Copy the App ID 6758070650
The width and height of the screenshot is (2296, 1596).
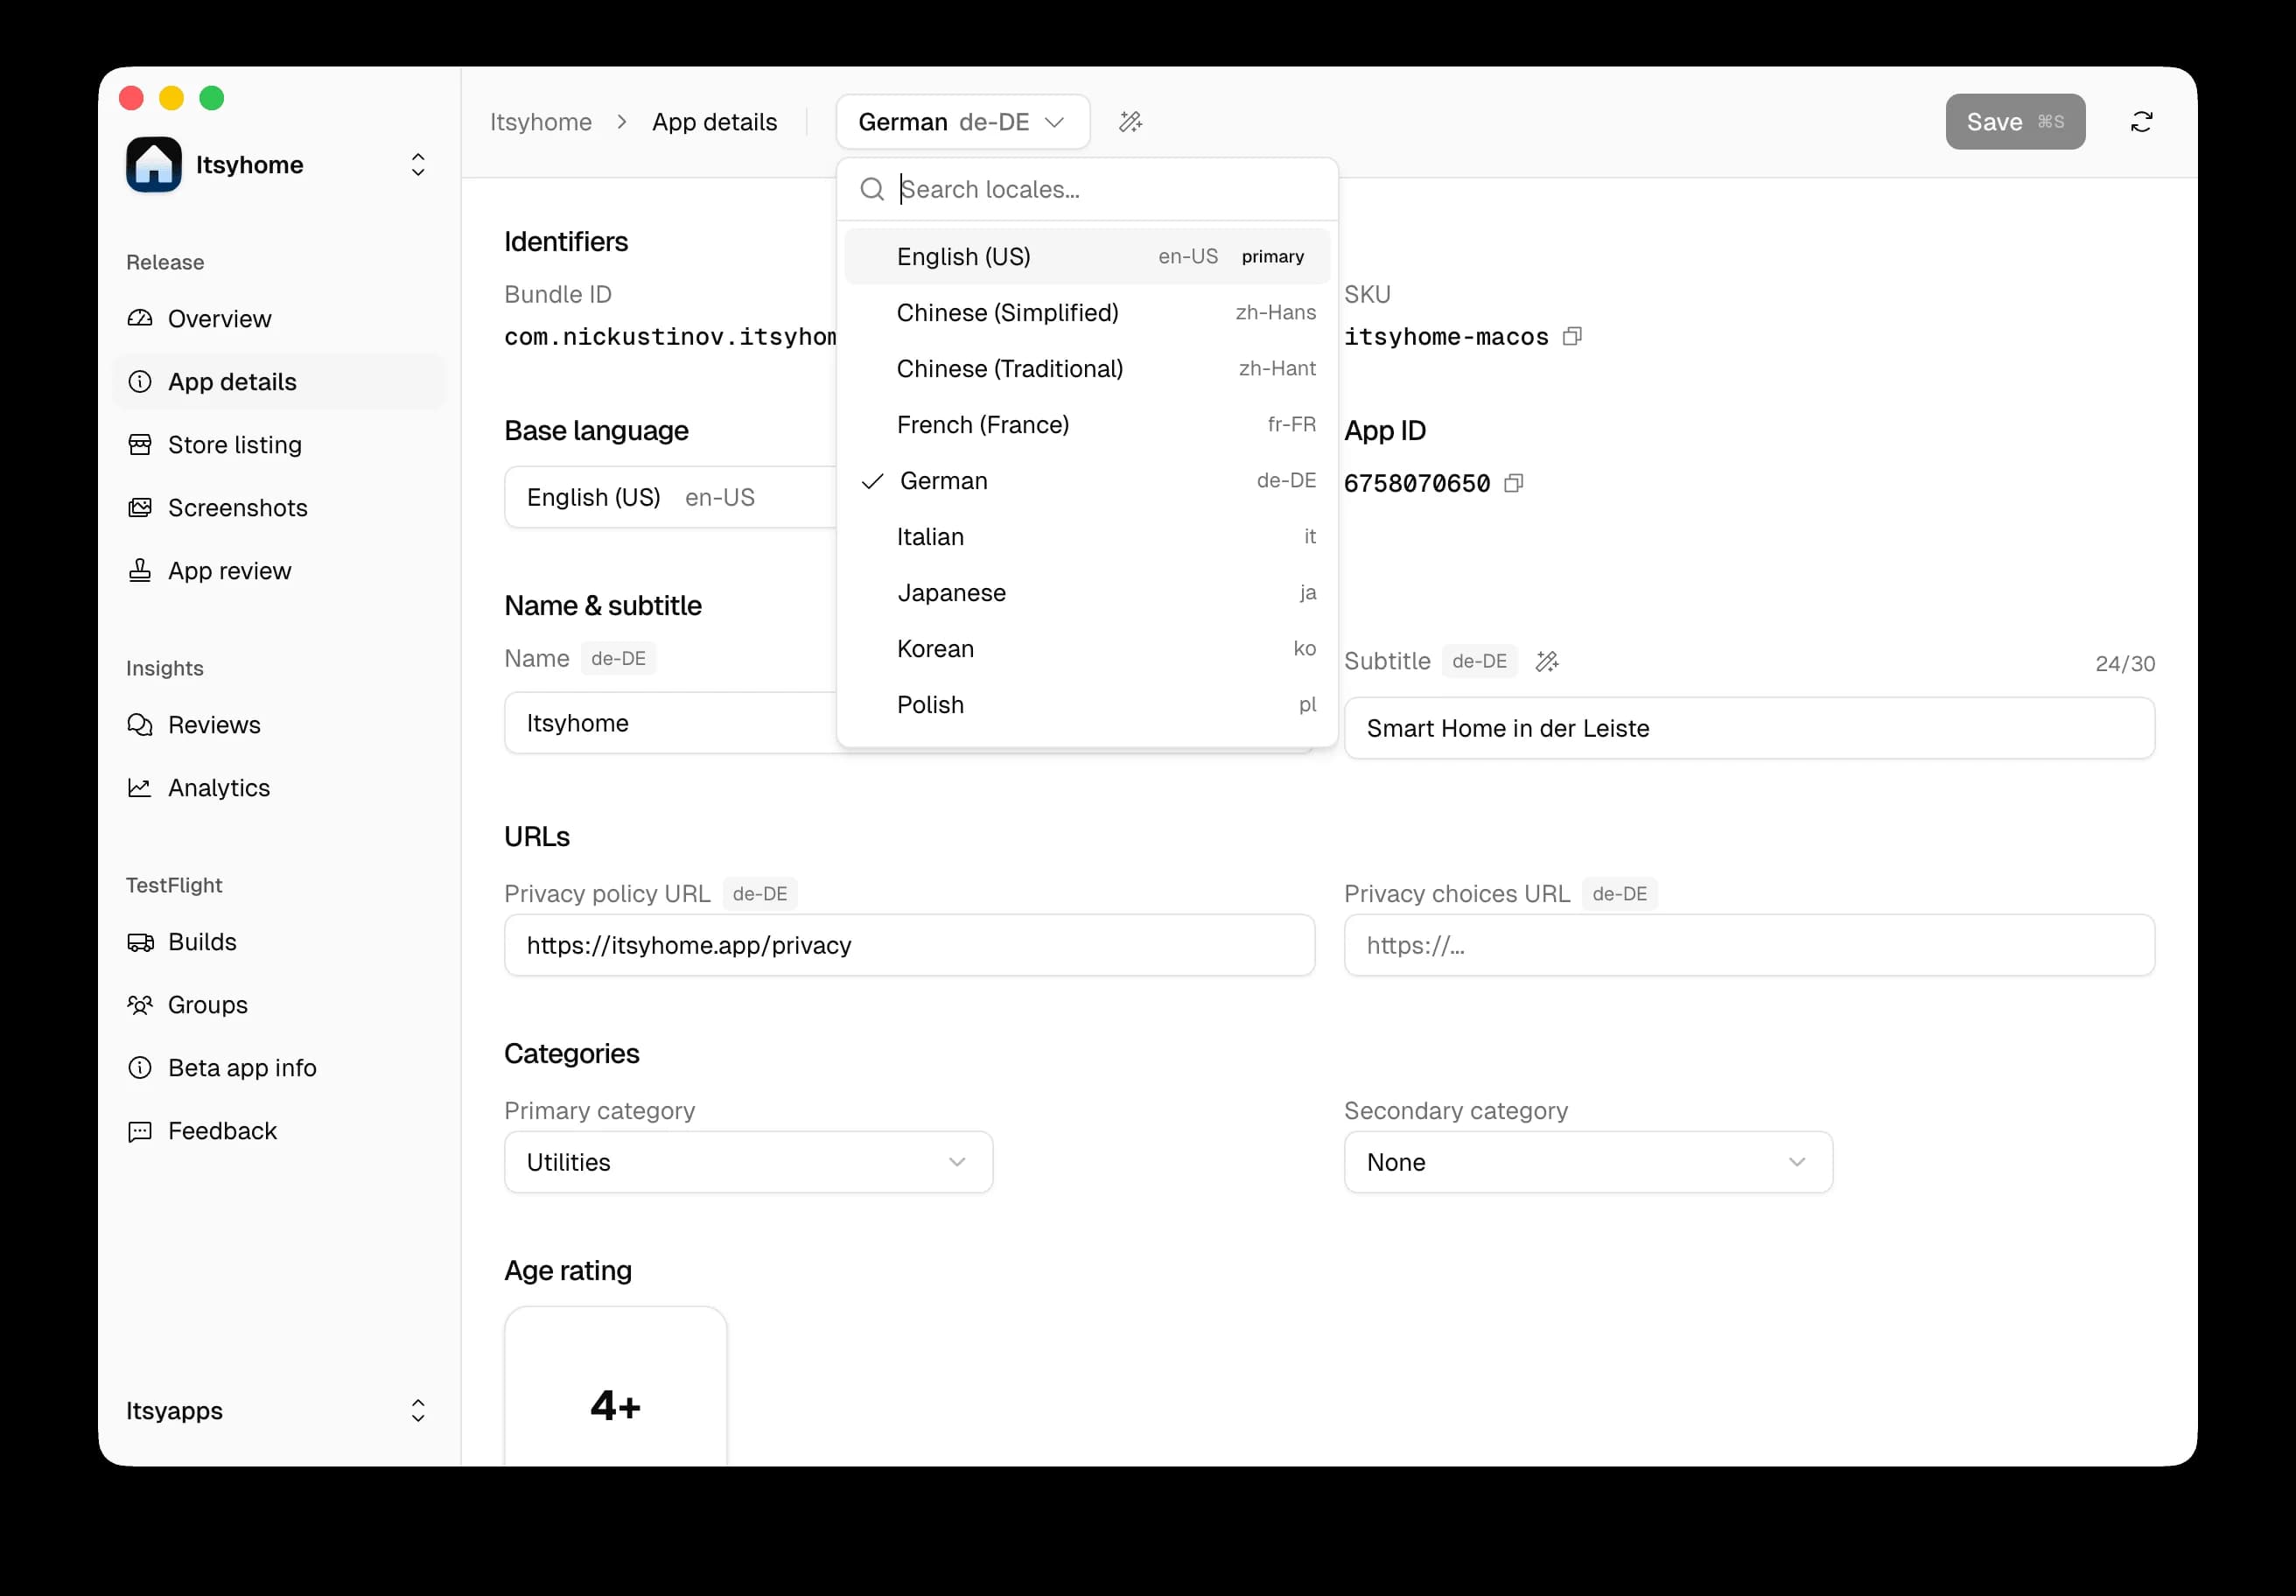click(x=1513, y=483)
